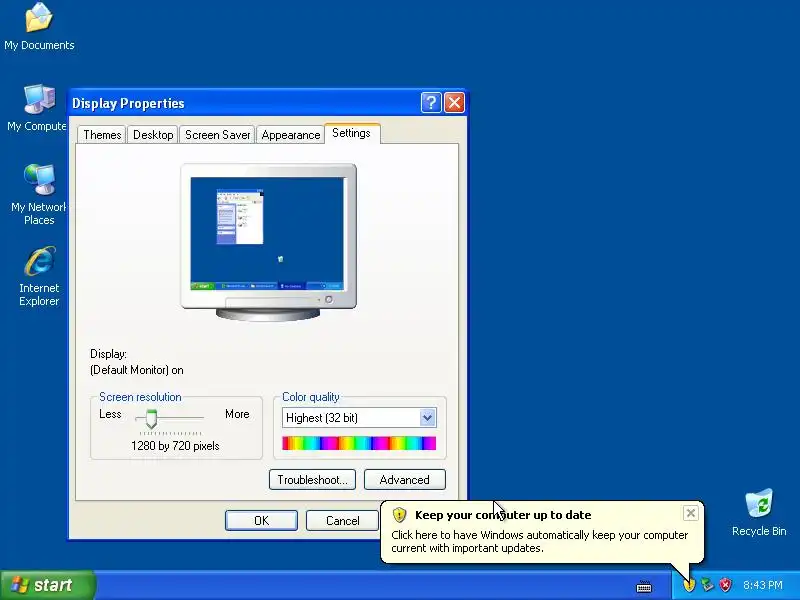Click the keyboard icon on taskbar
Image resolution: width=800 pixels, height=600 pixels.
click(x=644, y=587)
